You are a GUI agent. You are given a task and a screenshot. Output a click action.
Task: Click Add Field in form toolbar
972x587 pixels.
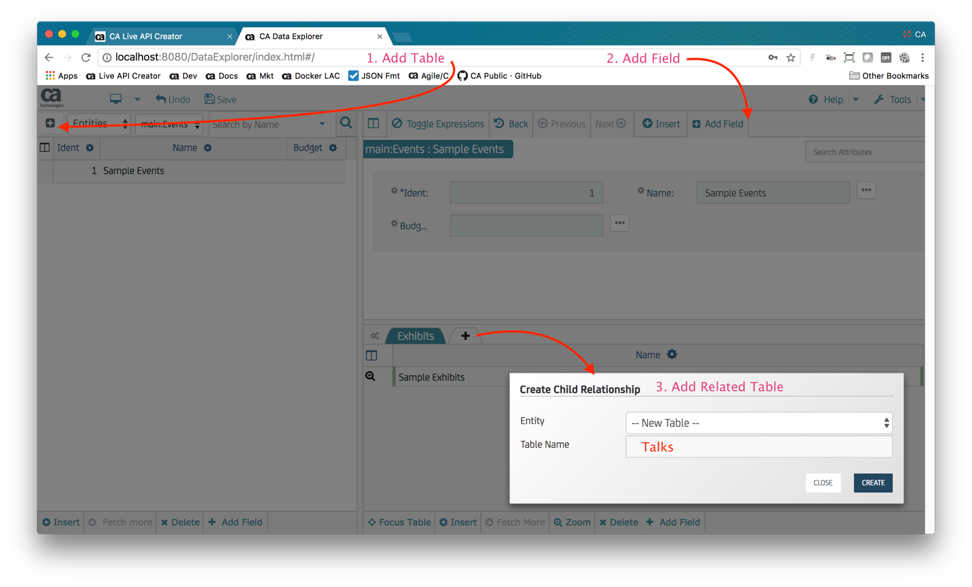(718, 124)
